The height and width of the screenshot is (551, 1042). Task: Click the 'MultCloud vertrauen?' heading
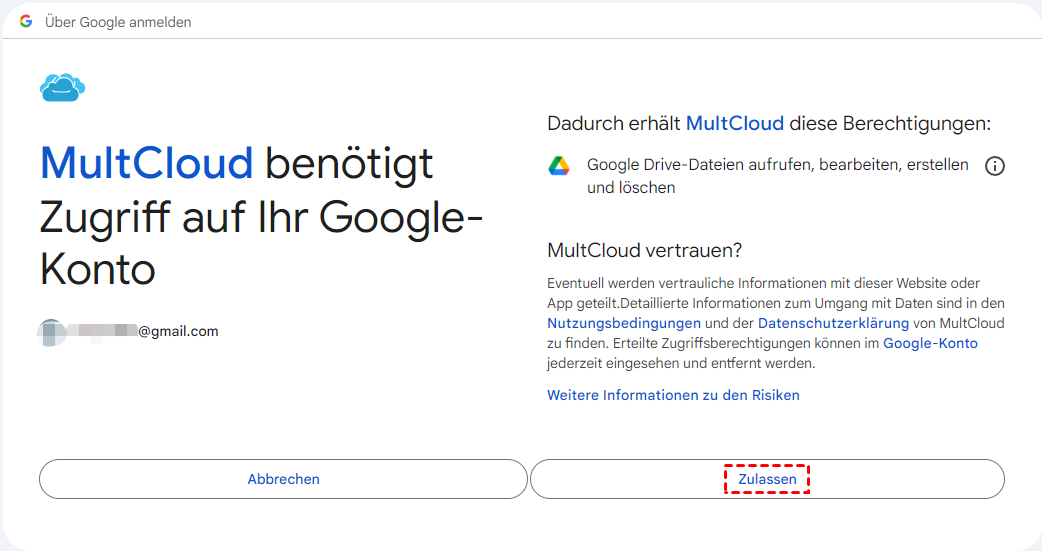[x=644, y=251]
